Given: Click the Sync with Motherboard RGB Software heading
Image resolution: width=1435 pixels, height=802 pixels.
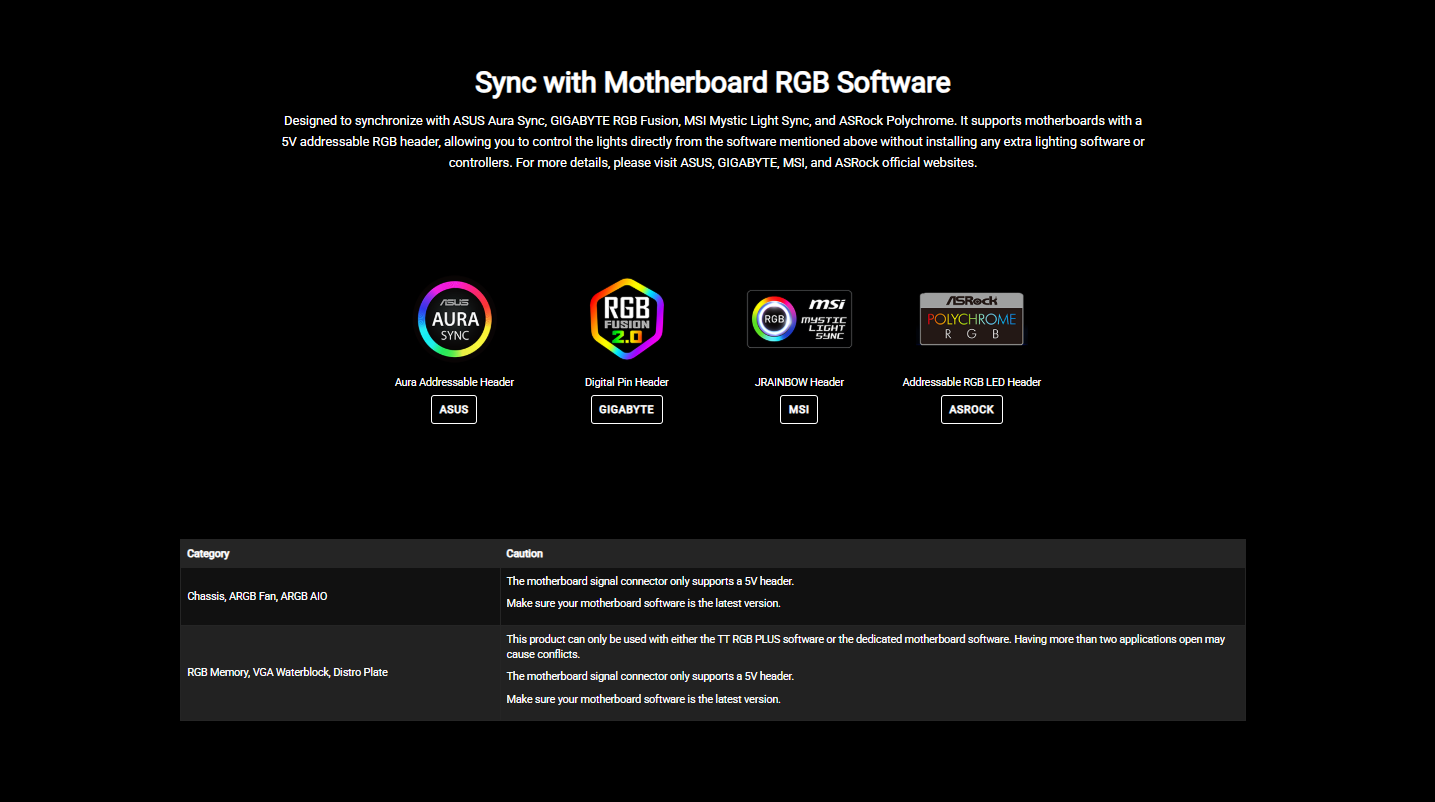Looking at the screenshot, I should pos(712,82).
